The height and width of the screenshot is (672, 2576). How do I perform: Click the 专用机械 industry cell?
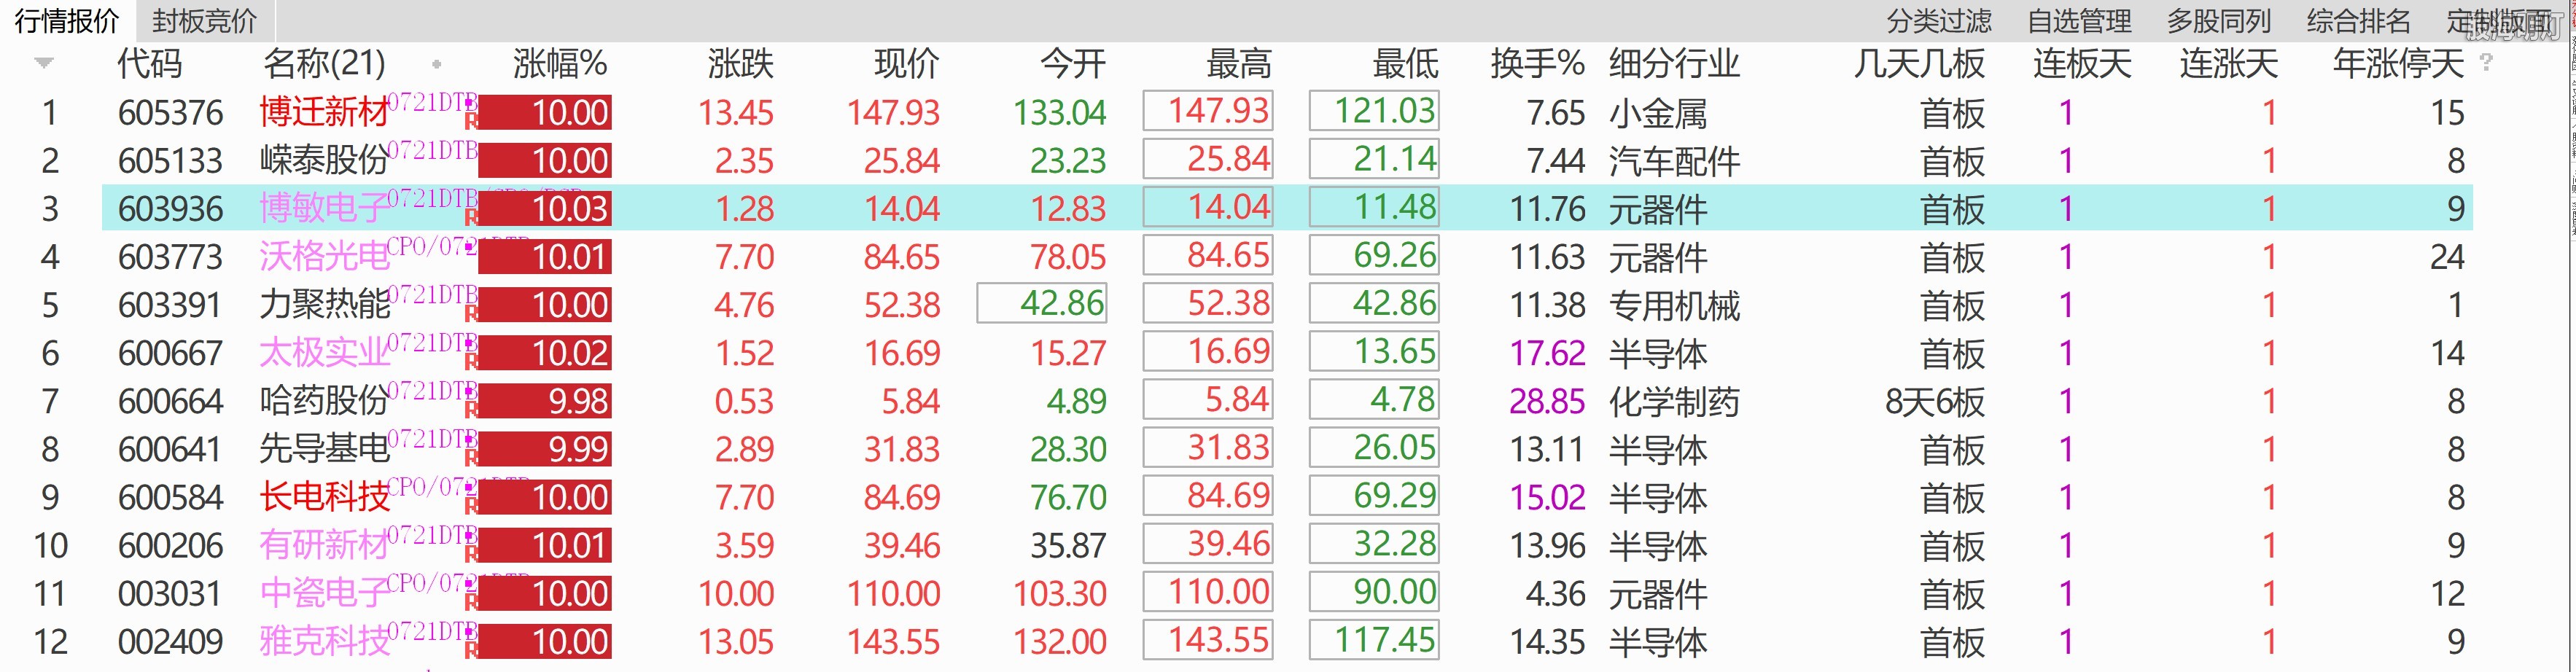1674,305
